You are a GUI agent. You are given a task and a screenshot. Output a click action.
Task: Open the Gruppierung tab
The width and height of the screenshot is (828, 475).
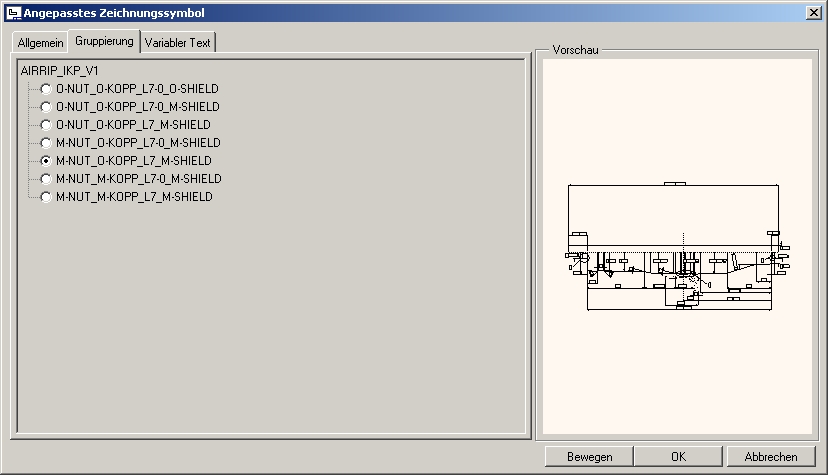click(104, 41)
